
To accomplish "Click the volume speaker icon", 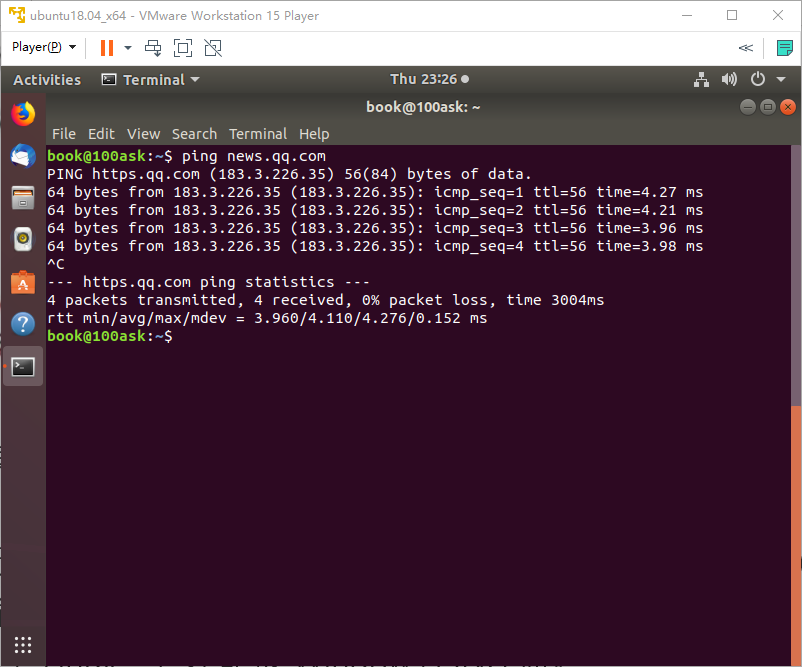I will coord(729,79).
